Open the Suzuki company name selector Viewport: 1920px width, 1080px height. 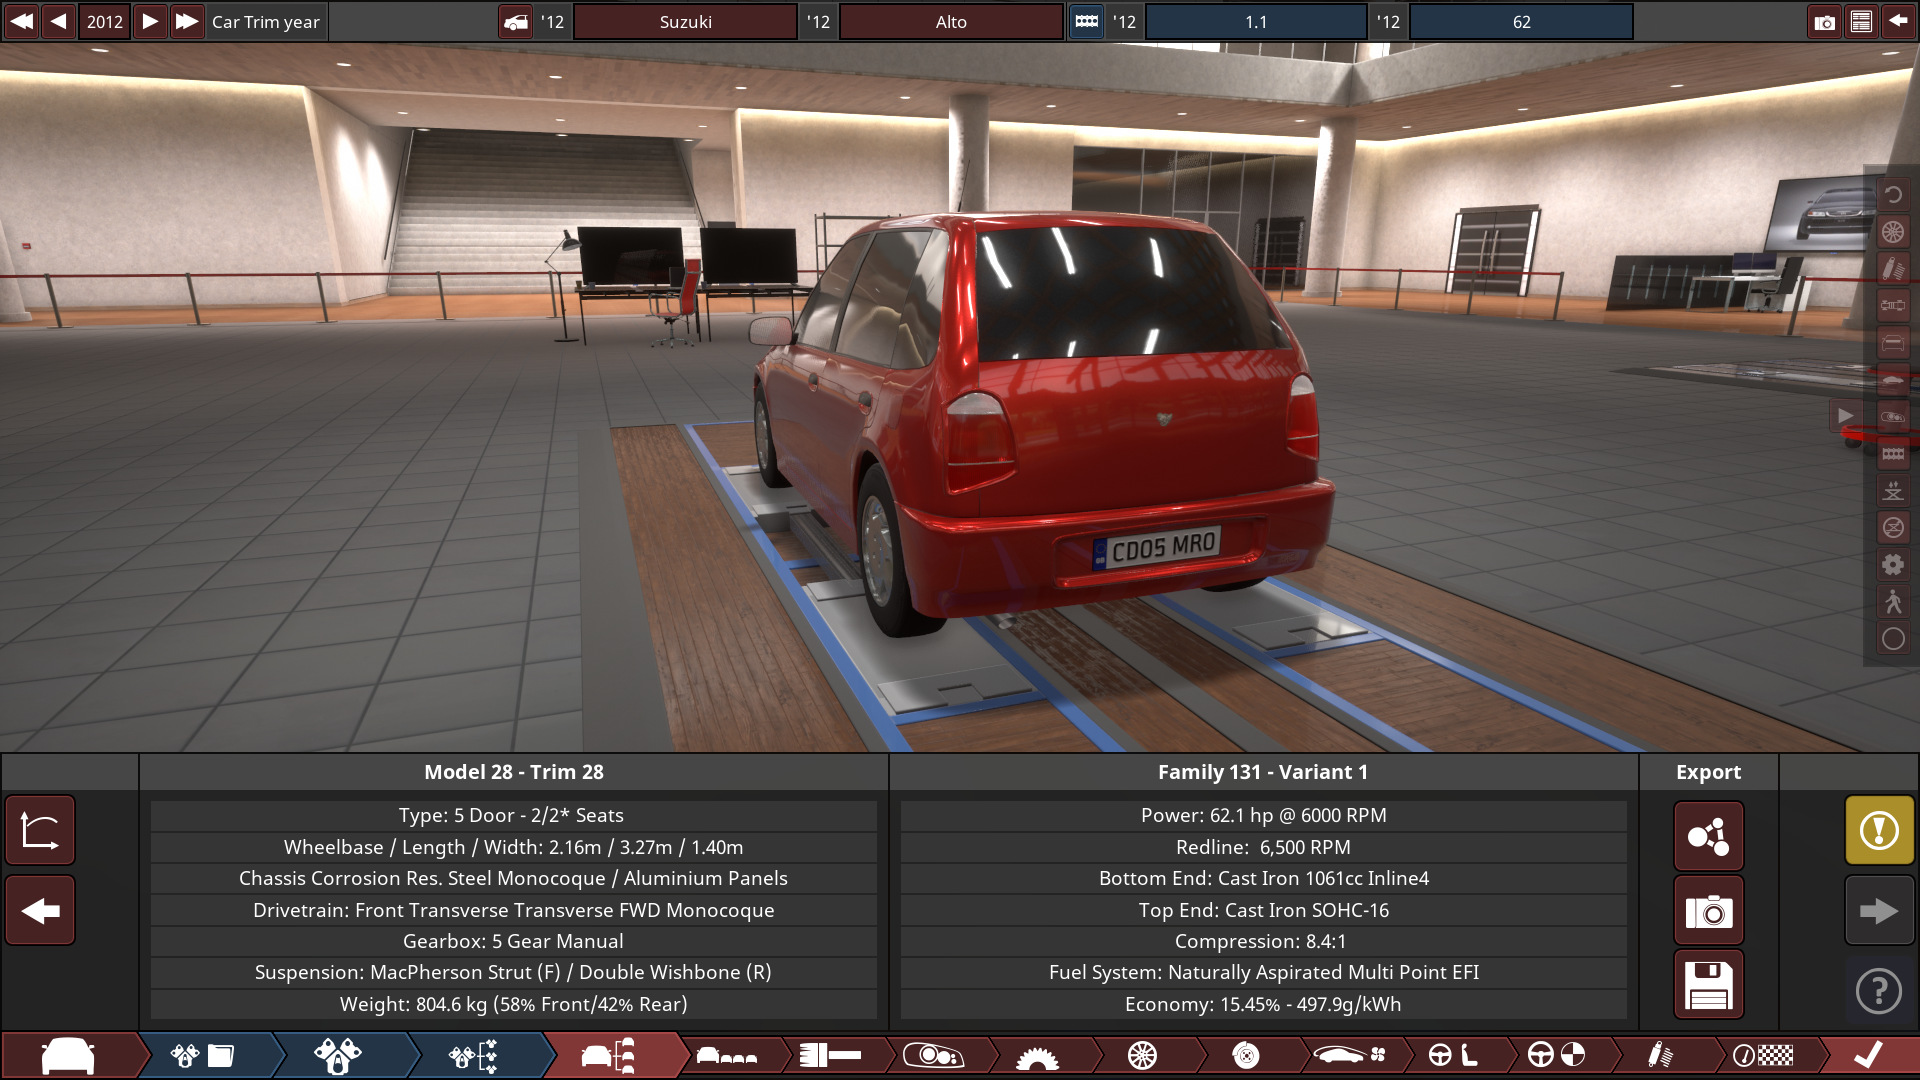[685, 21]
